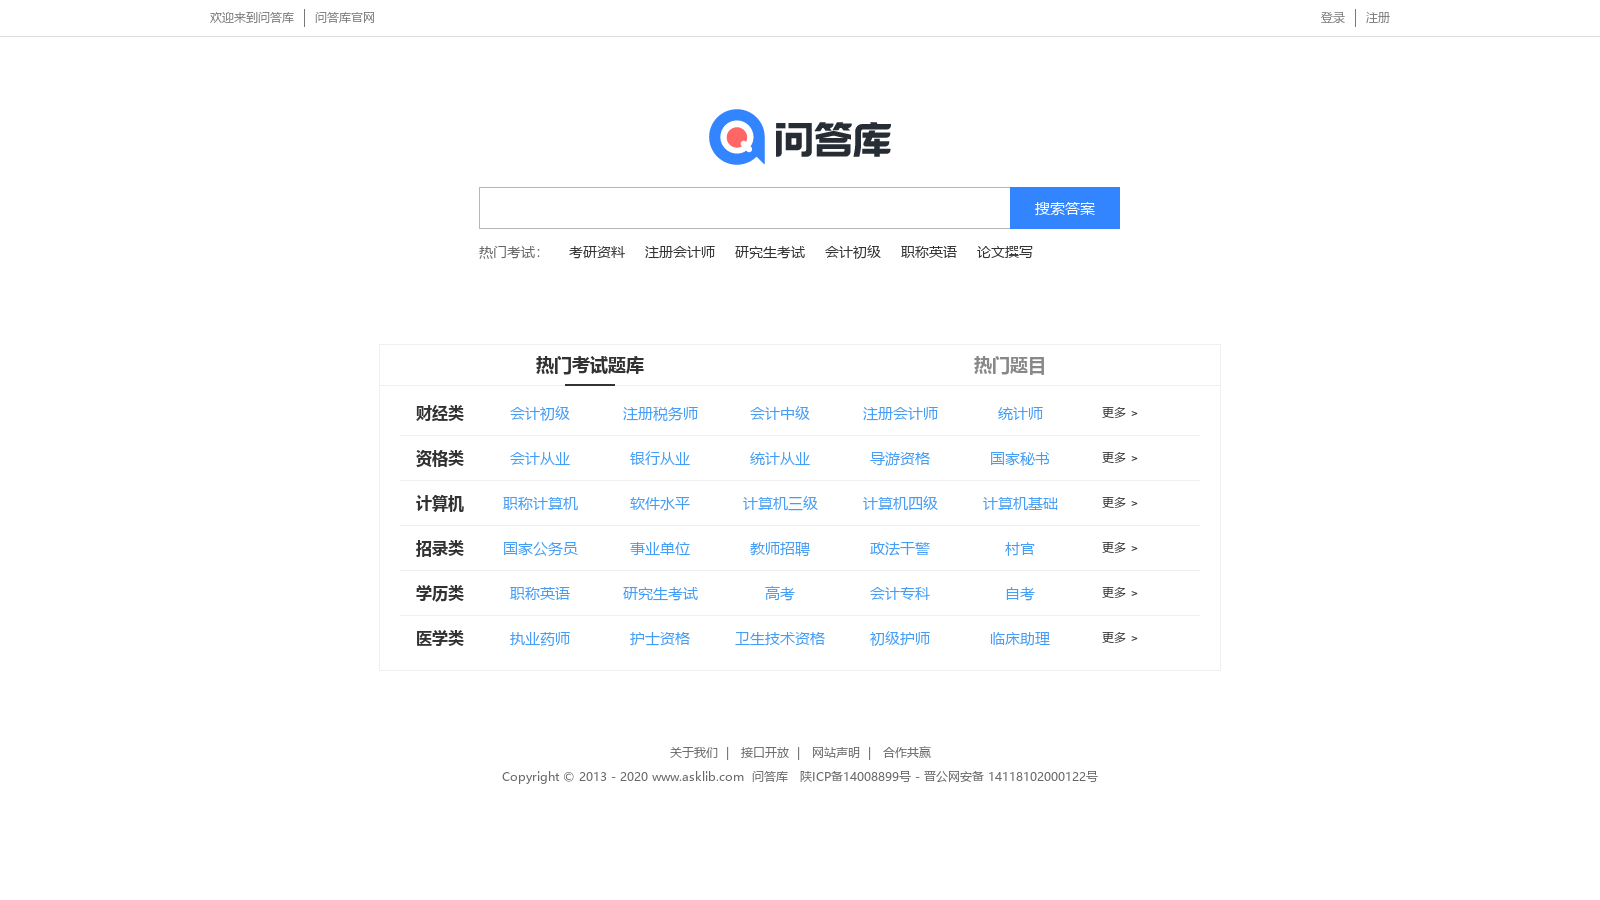Select 论文撰写 hot exam link

click(1005, 252)
